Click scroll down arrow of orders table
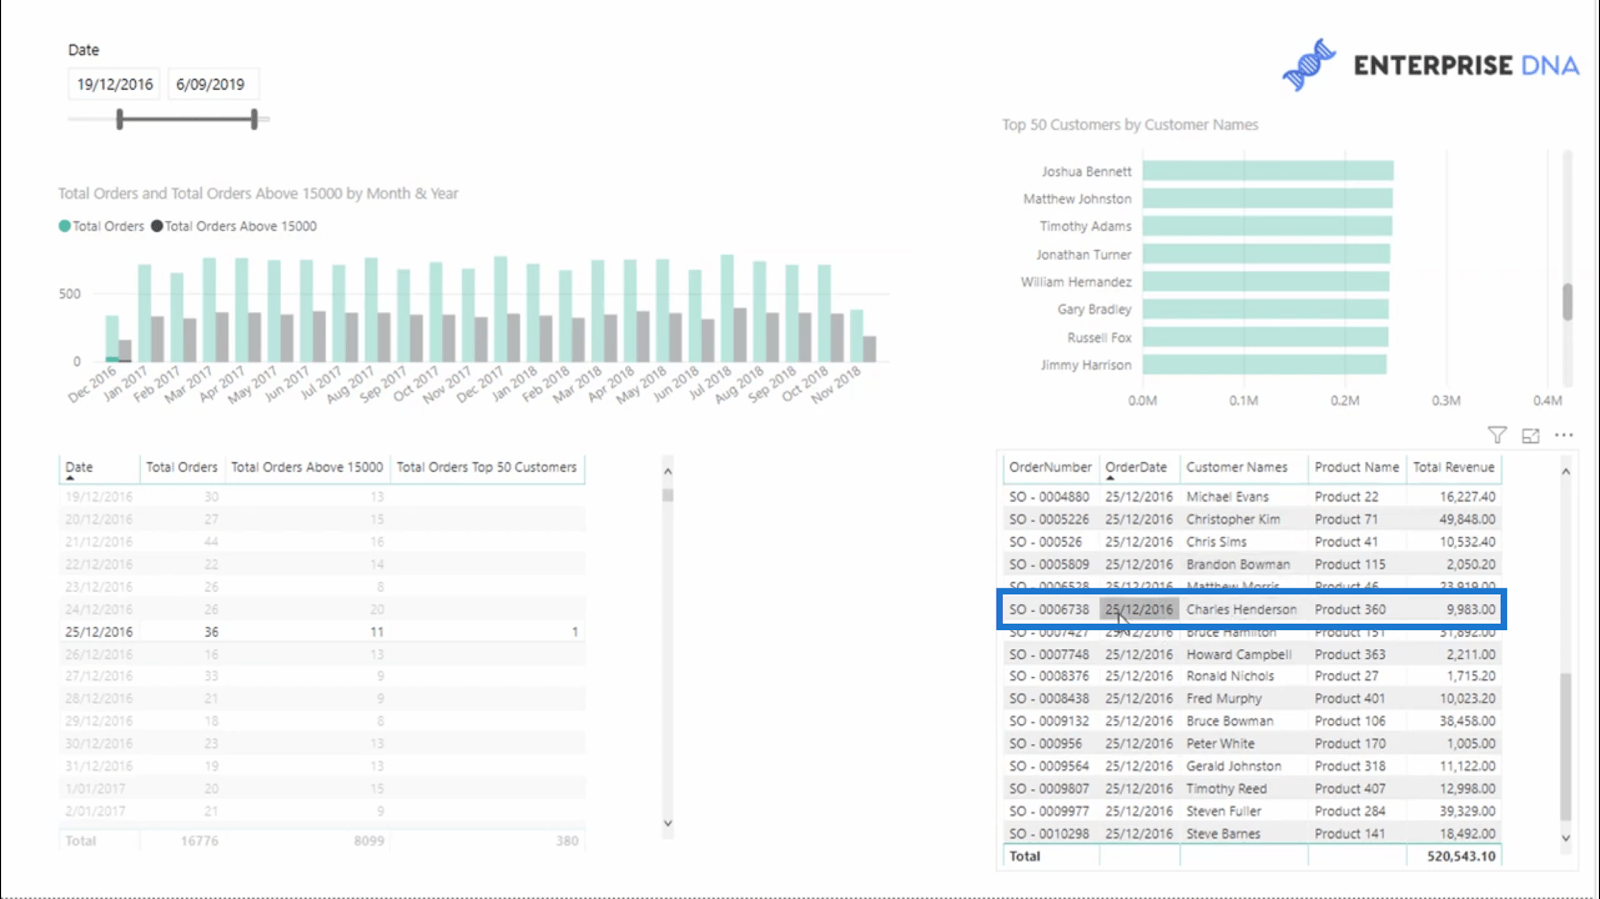This screenshot has width=1600, height=899. (1566, 838)
